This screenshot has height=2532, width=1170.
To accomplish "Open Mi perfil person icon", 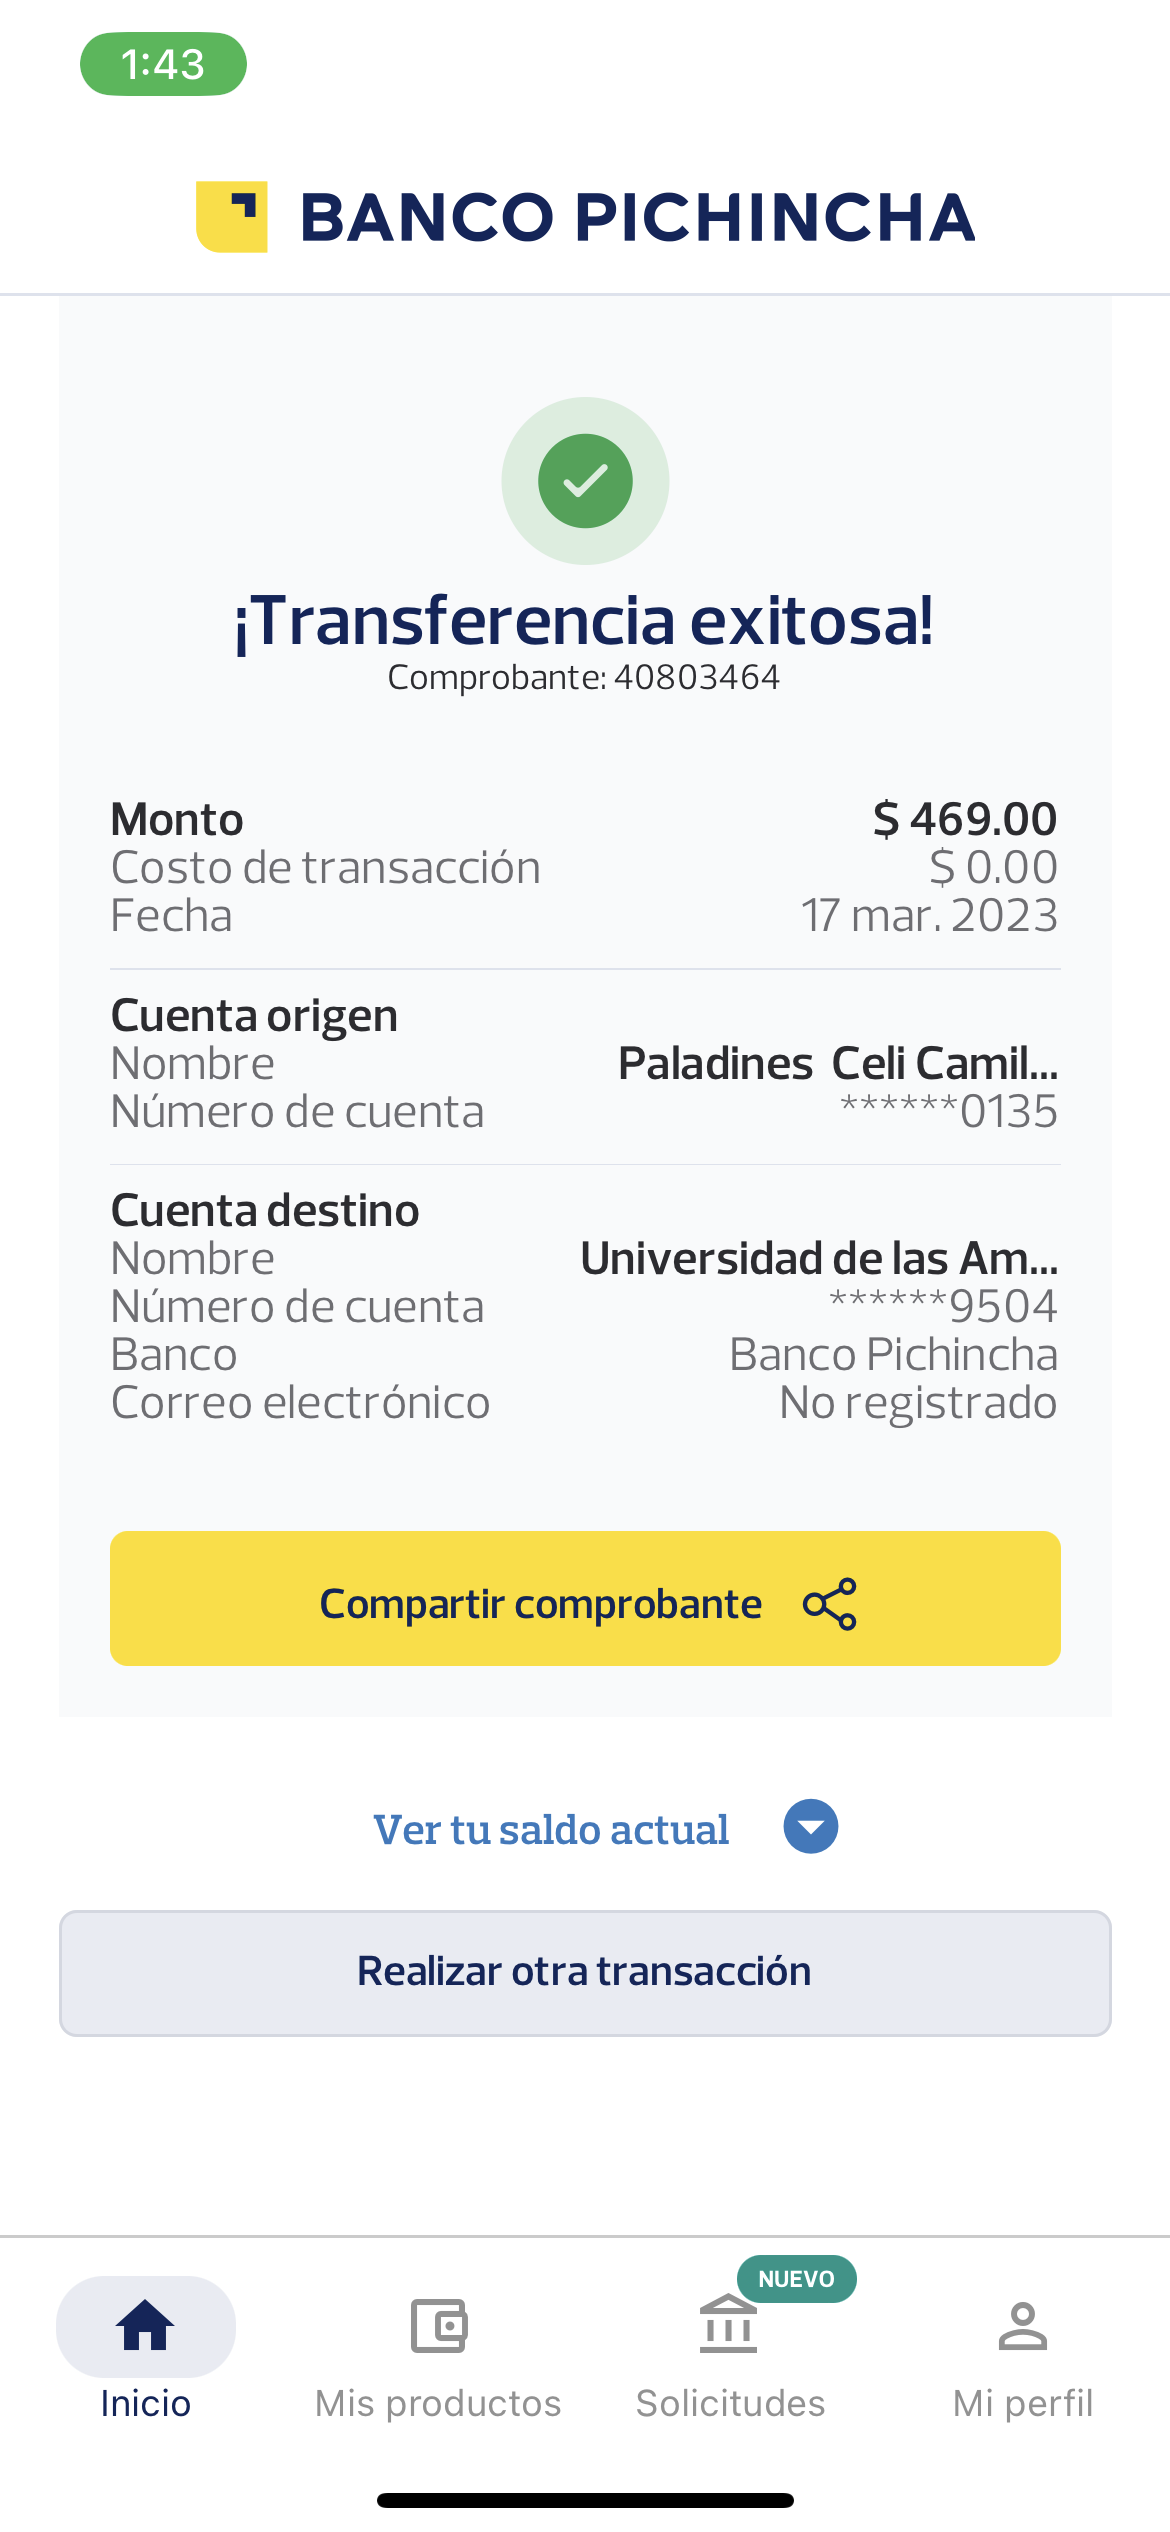I will (x=1022, y=2326).
